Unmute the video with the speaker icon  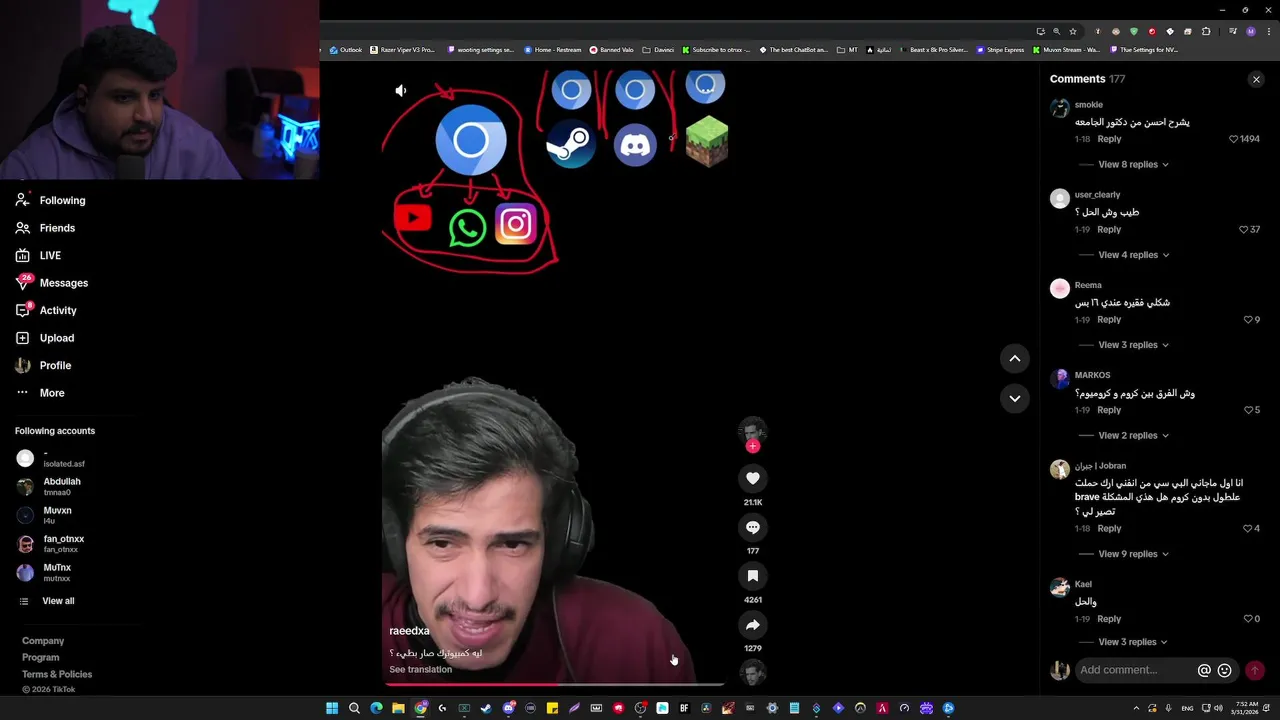401,91
